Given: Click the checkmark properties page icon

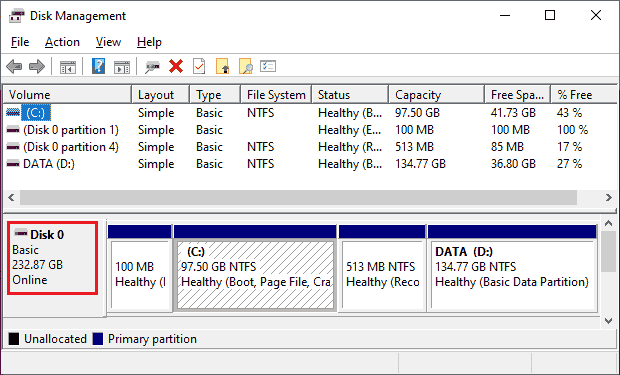Looking at the screenshot, I should [x=199, y=66].
